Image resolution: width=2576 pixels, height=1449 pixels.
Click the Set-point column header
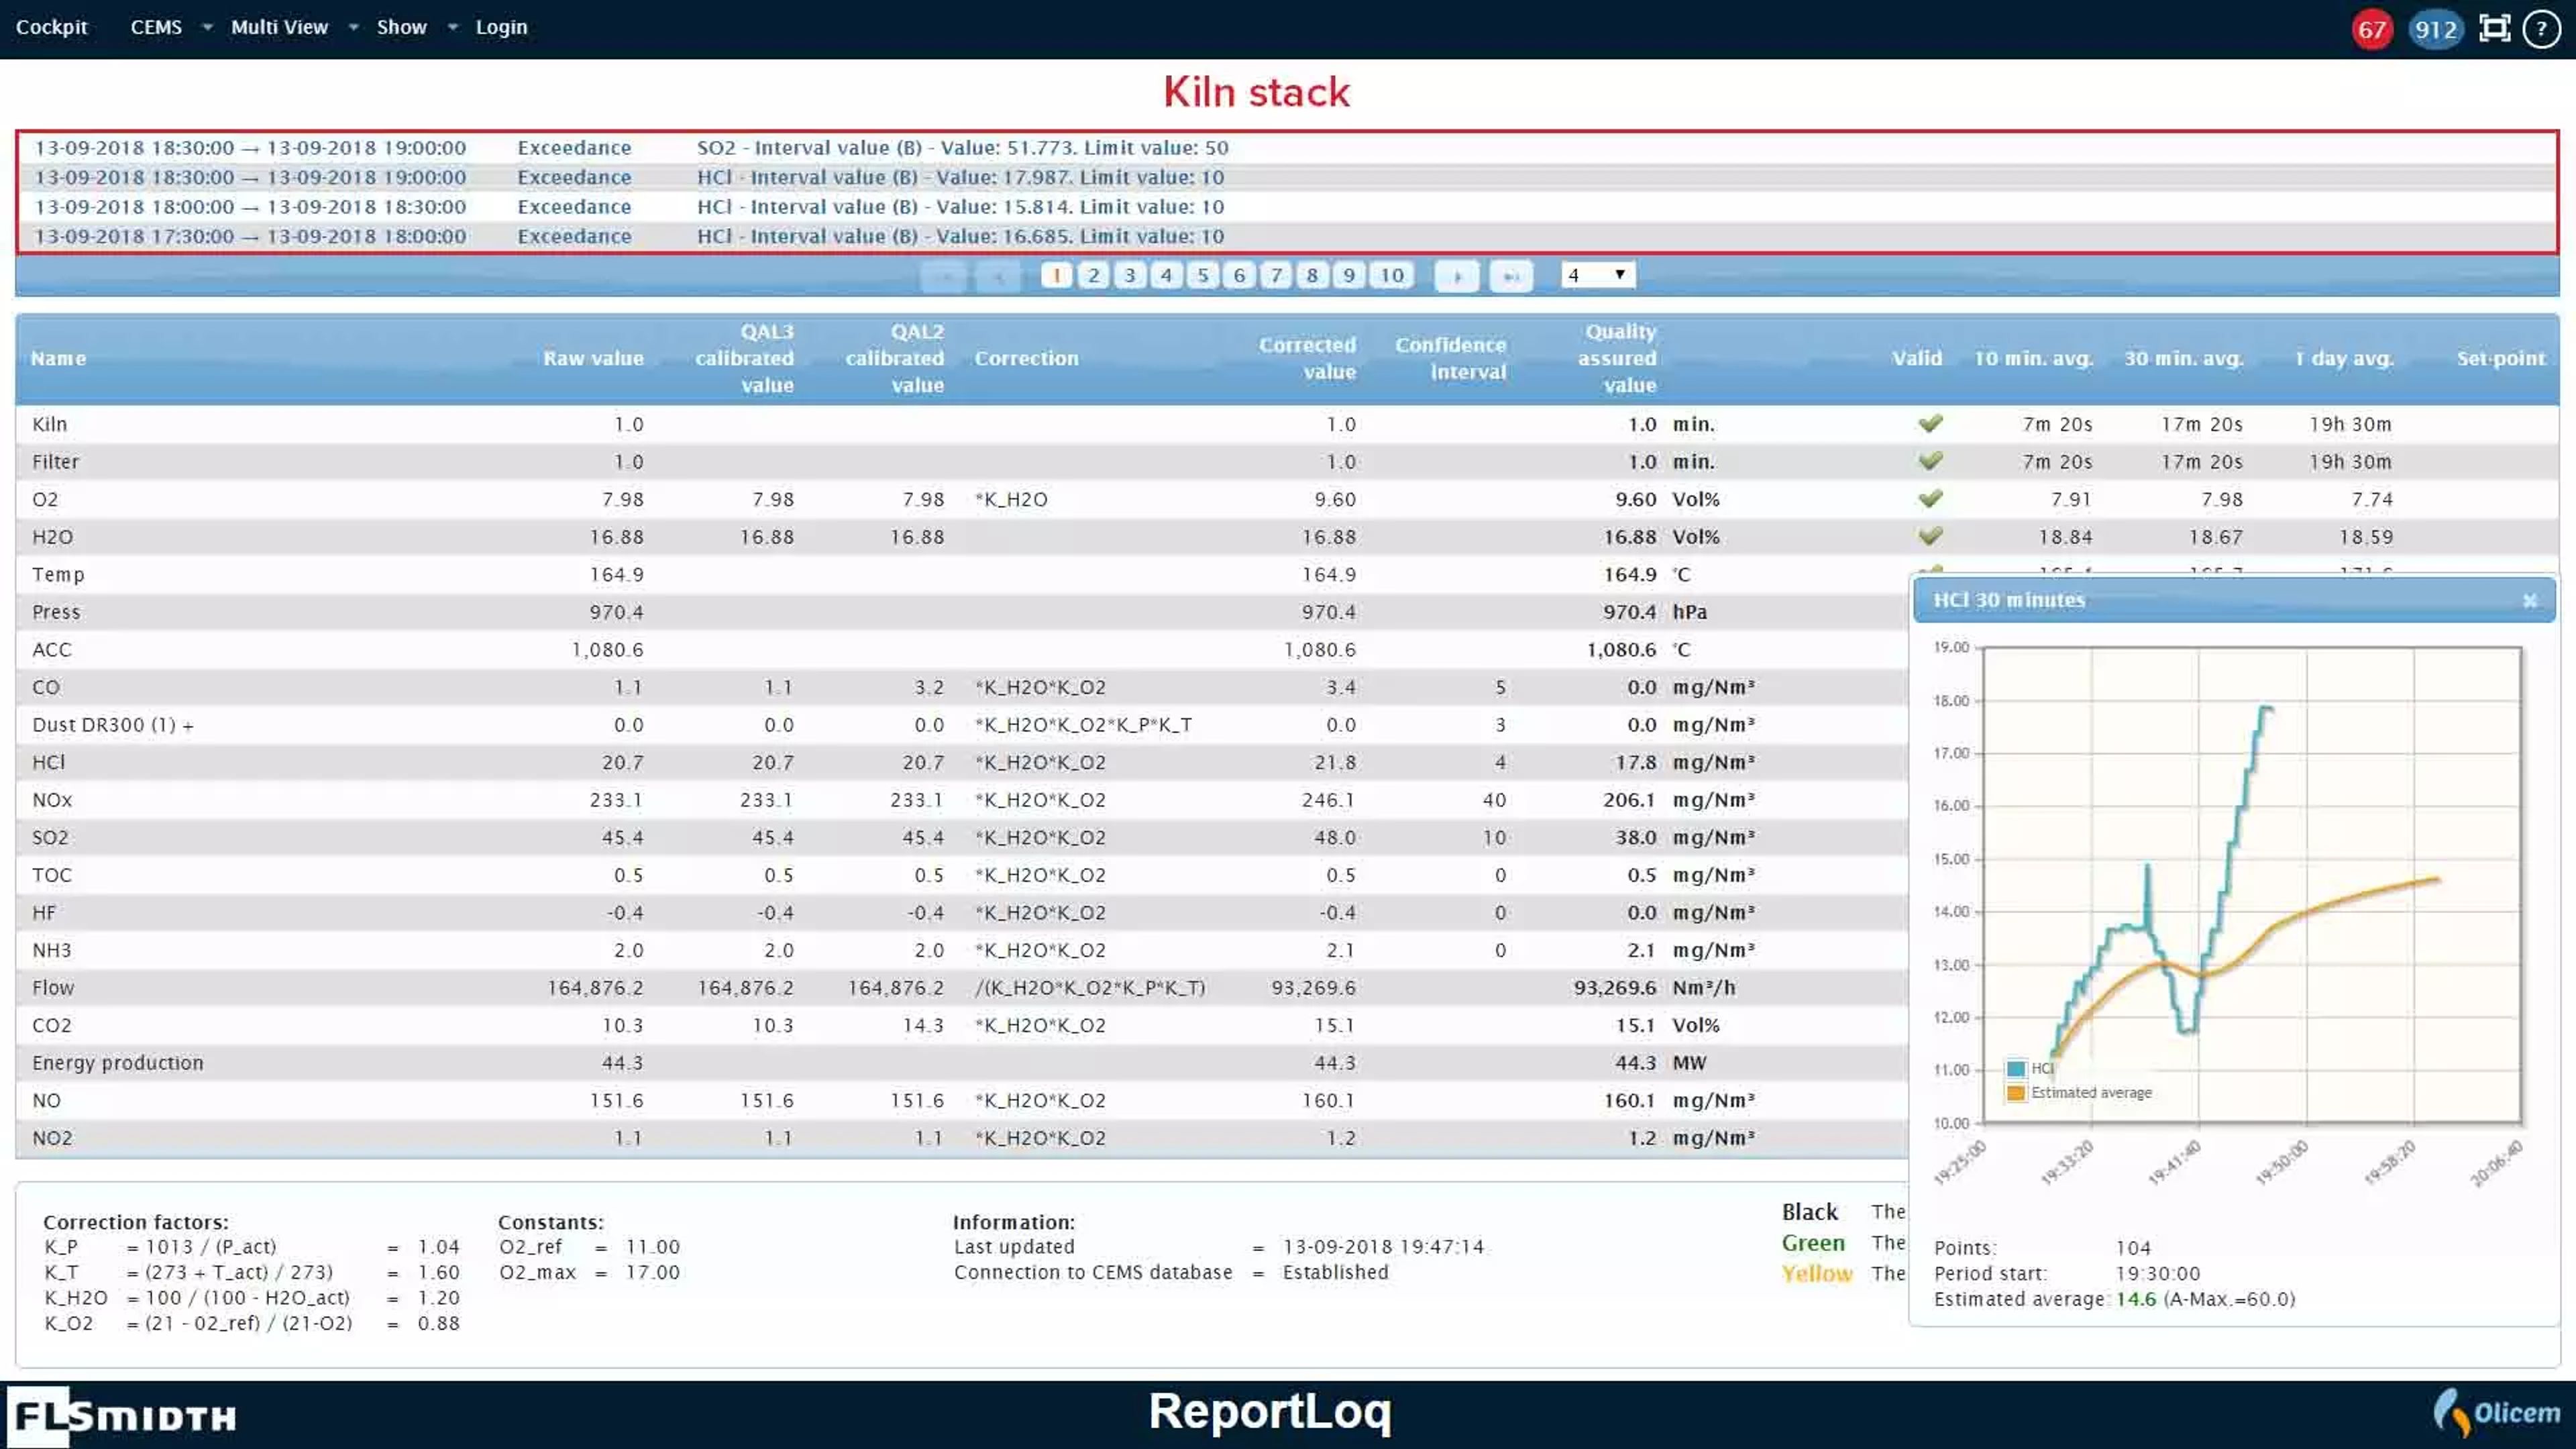2501,358
